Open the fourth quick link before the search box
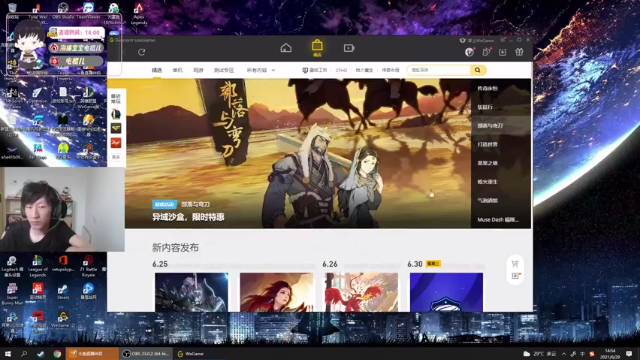 click(x=390, y=70)
